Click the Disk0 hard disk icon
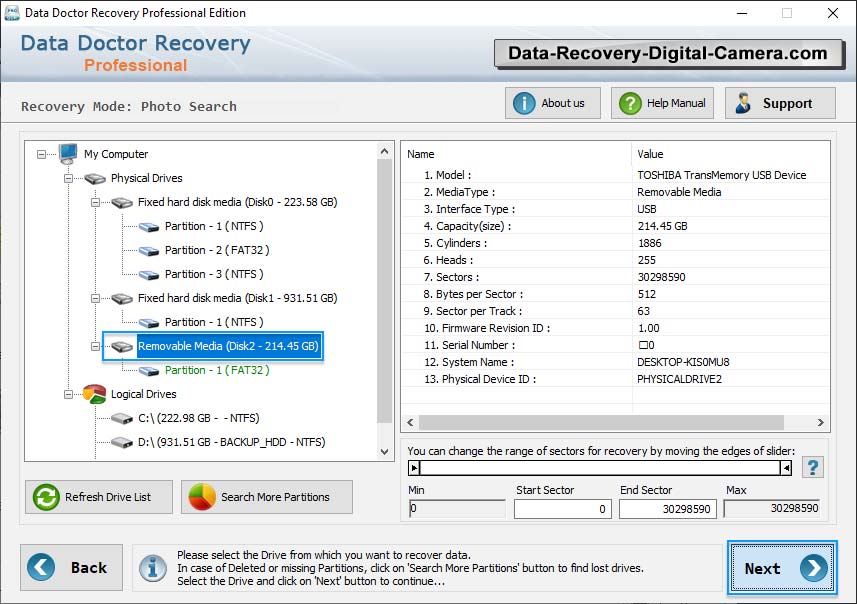The width and height of the screenshot is (857, 604). pyautogui.click(x=122, y=202)
